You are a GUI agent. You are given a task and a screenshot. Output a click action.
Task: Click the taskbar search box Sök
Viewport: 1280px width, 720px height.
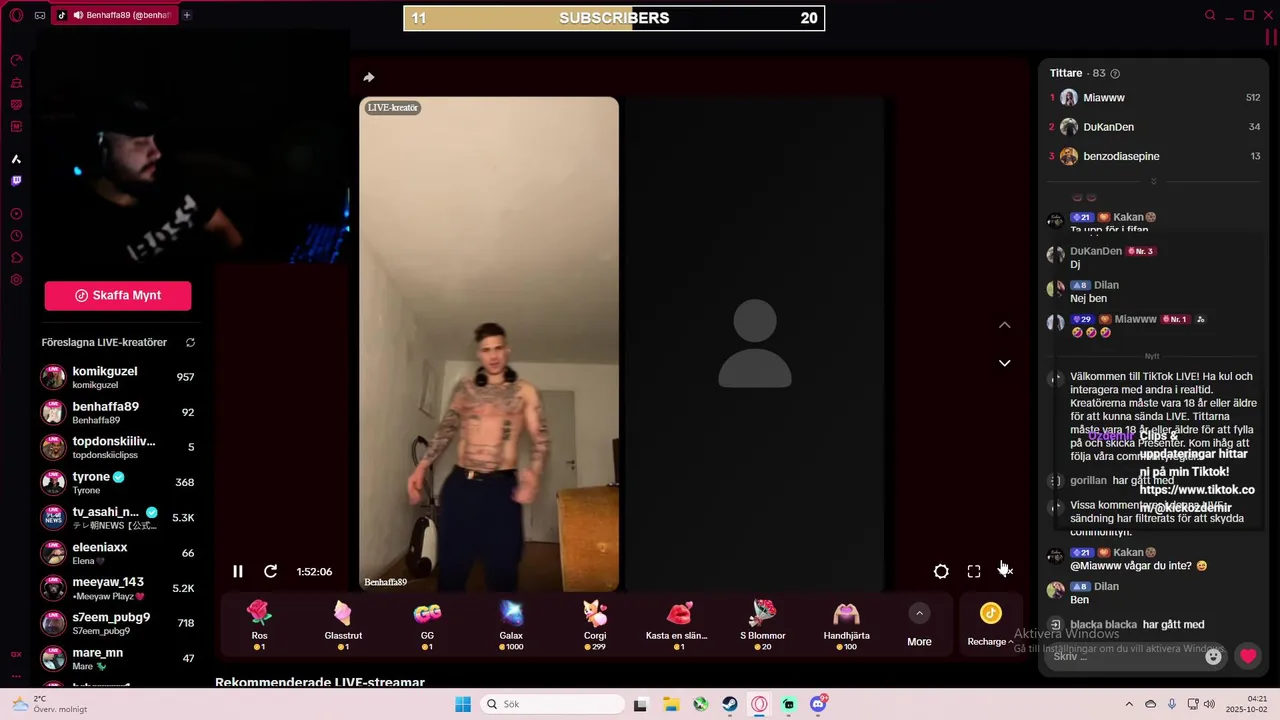point(550,704)
